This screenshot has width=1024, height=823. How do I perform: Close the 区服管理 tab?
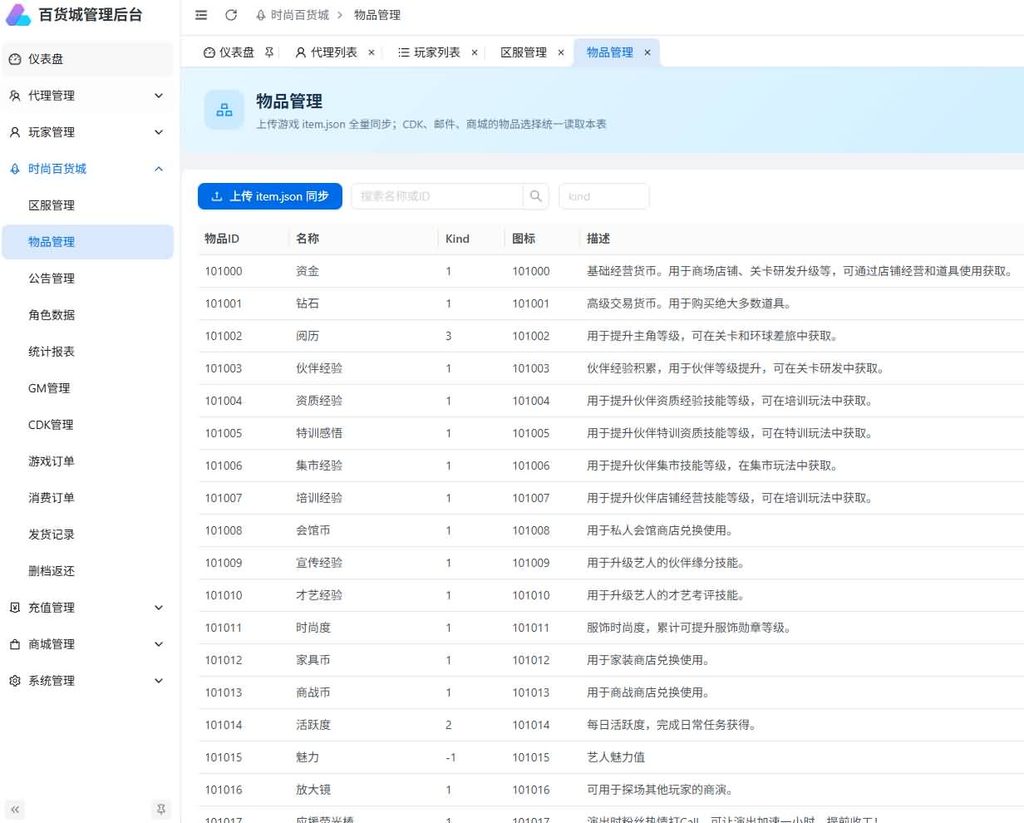pos(561,53)
